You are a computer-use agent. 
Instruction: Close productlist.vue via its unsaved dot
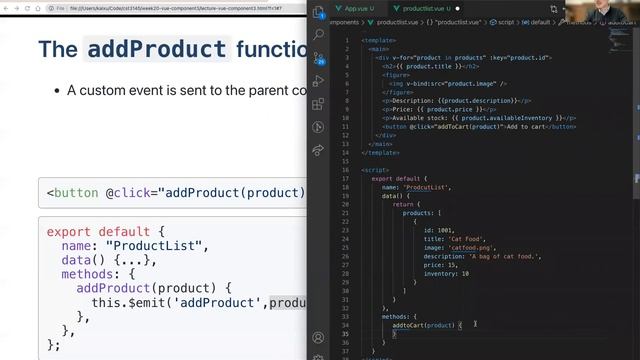[458, 8]
